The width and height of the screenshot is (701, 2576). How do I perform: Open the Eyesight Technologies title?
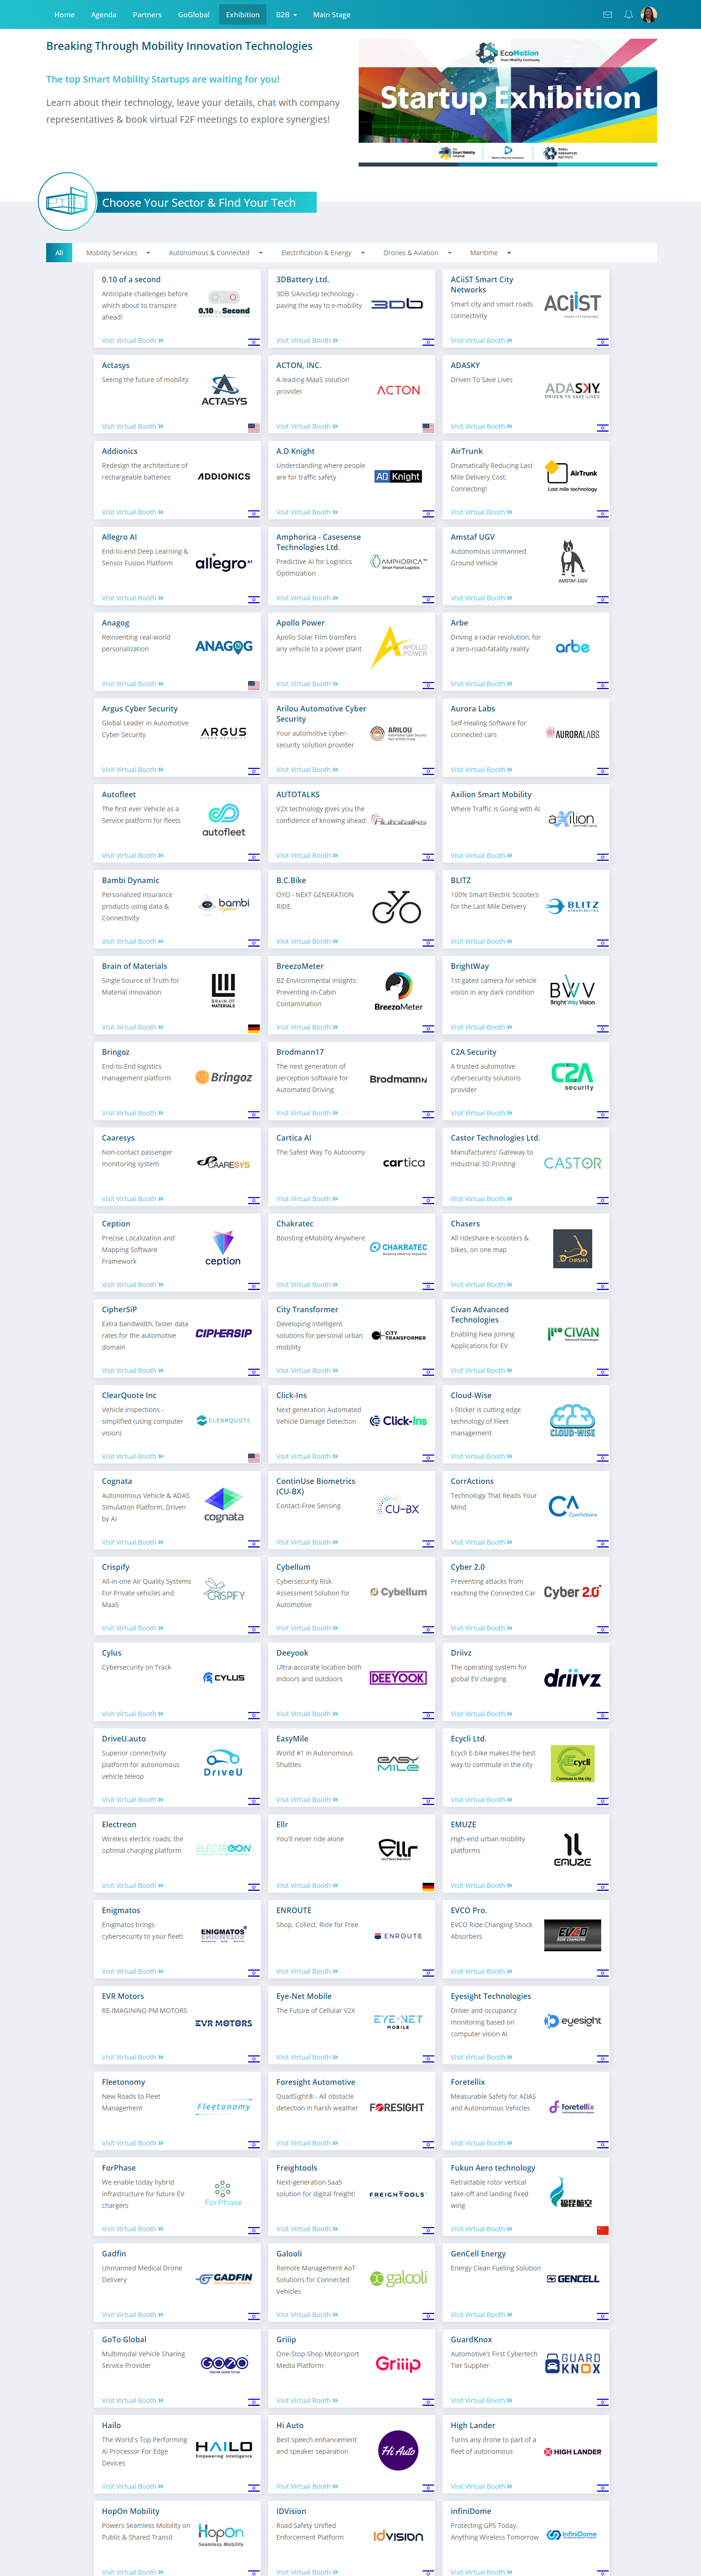point(491,1996)
